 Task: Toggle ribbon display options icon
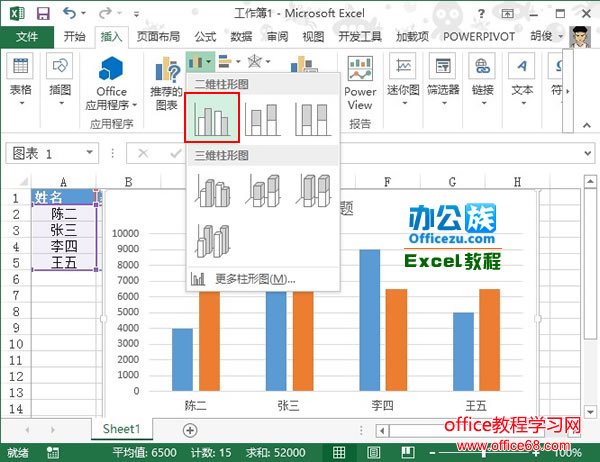(x=507, y=14)
